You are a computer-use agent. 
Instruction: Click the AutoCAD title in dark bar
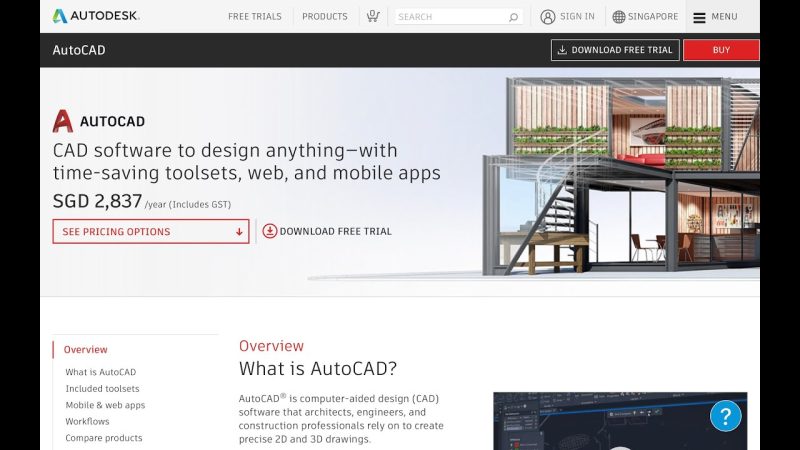click(79, 50)
